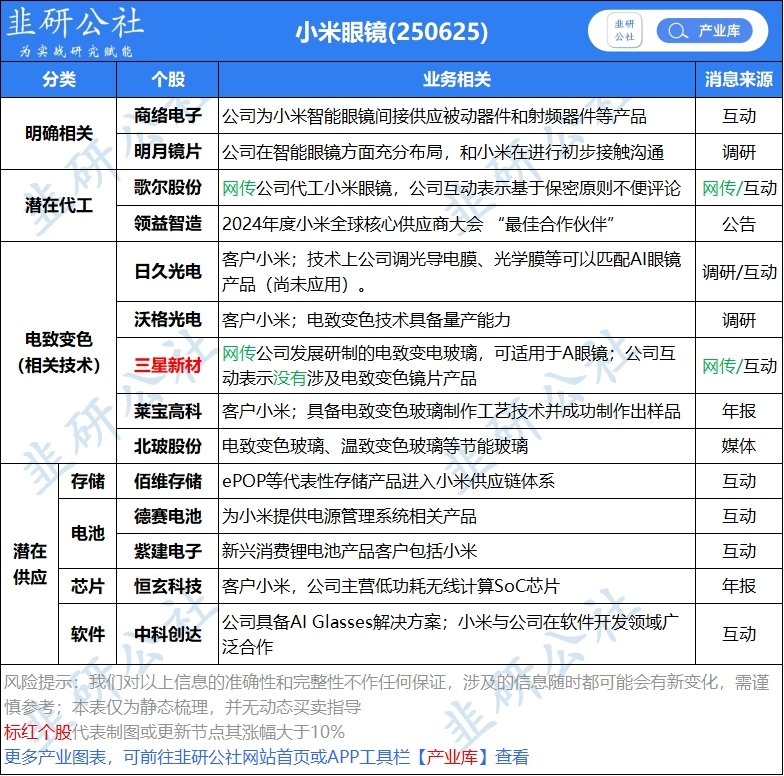
Task: Click 明月镜片 description about 初步接触沟通
Action: pyautogui.click(x=442, y=152)
